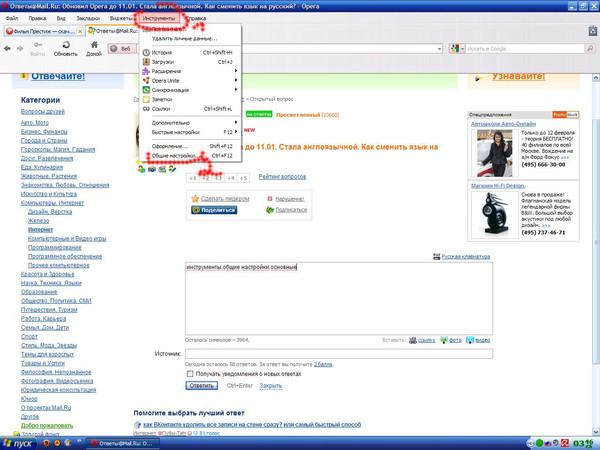Enable Получать уведомления о новых ответах

[190, 374]
